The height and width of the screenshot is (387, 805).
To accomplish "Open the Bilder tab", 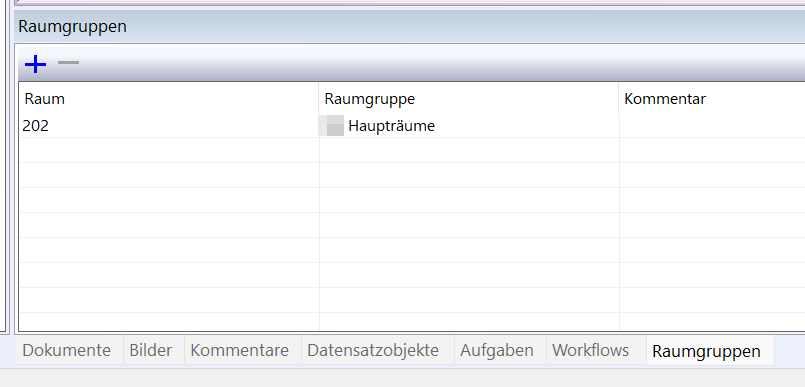I will [x=150, y=351].
